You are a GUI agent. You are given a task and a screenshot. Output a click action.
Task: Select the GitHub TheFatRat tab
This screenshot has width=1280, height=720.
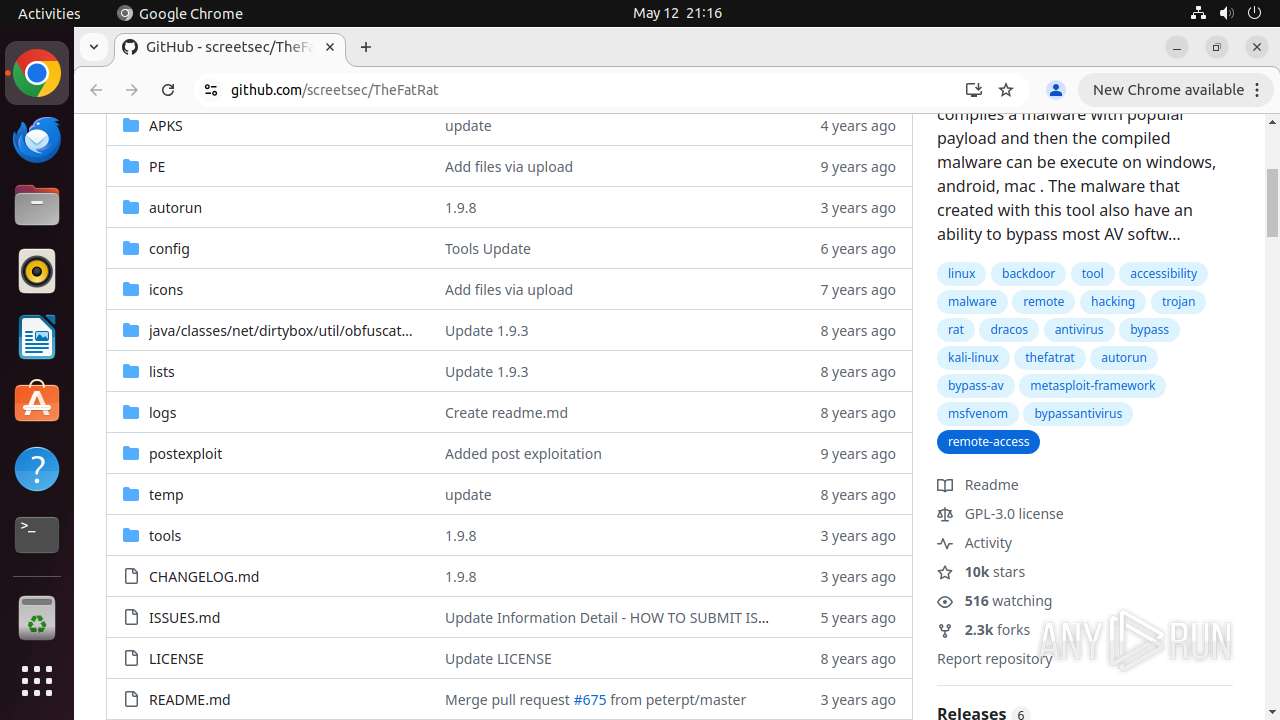coord(229,47)
